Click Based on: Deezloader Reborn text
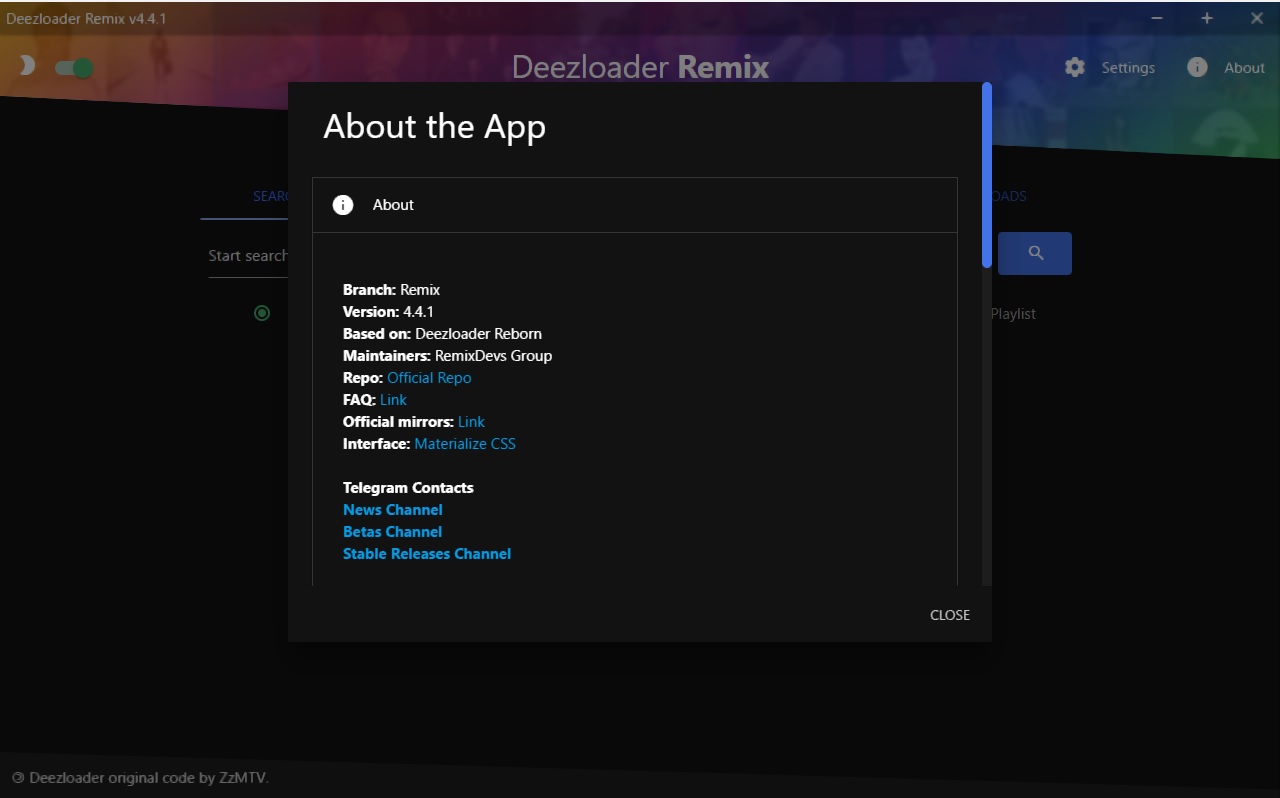 pyautogui.click(x=442, y=334)
